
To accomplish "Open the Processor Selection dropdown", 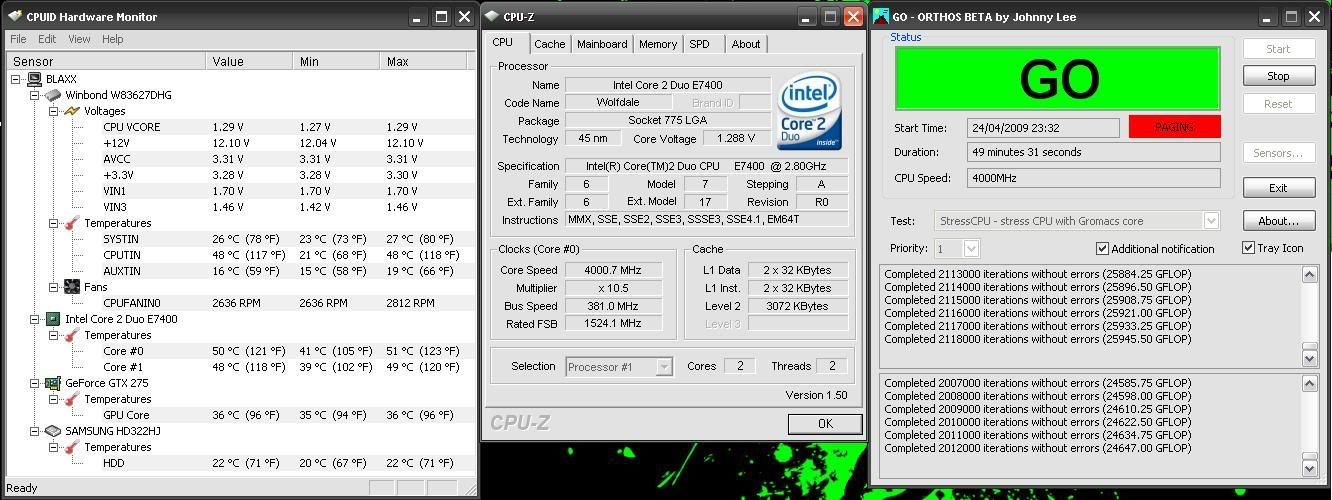I will point(663,367).
